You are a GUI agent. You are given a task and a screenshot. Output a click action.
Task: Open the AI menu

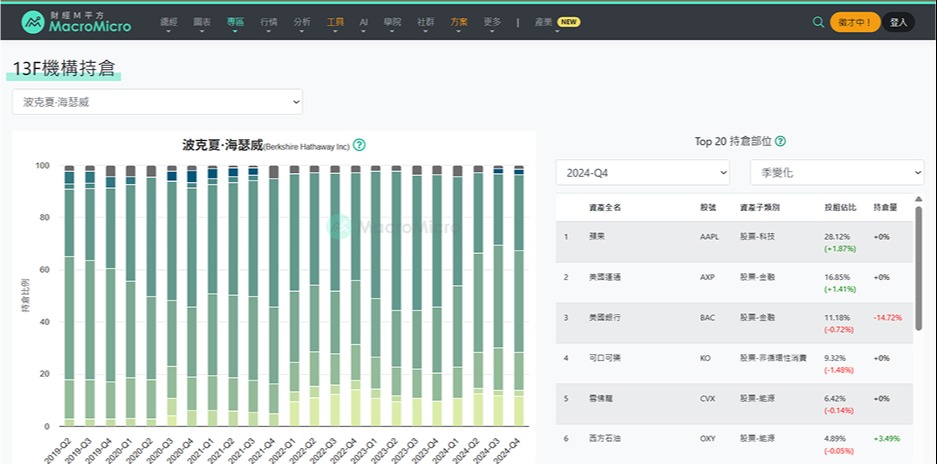363,22
